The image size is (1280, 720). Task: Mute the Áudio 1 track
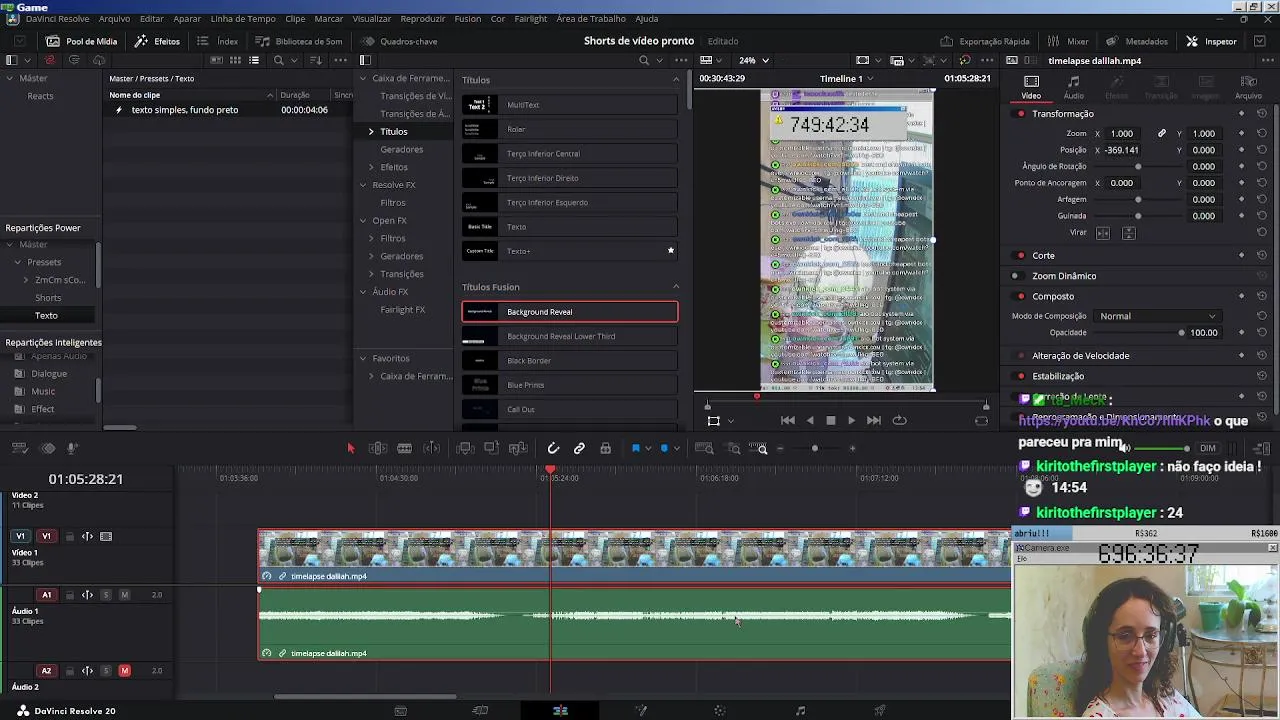(124, 595)
